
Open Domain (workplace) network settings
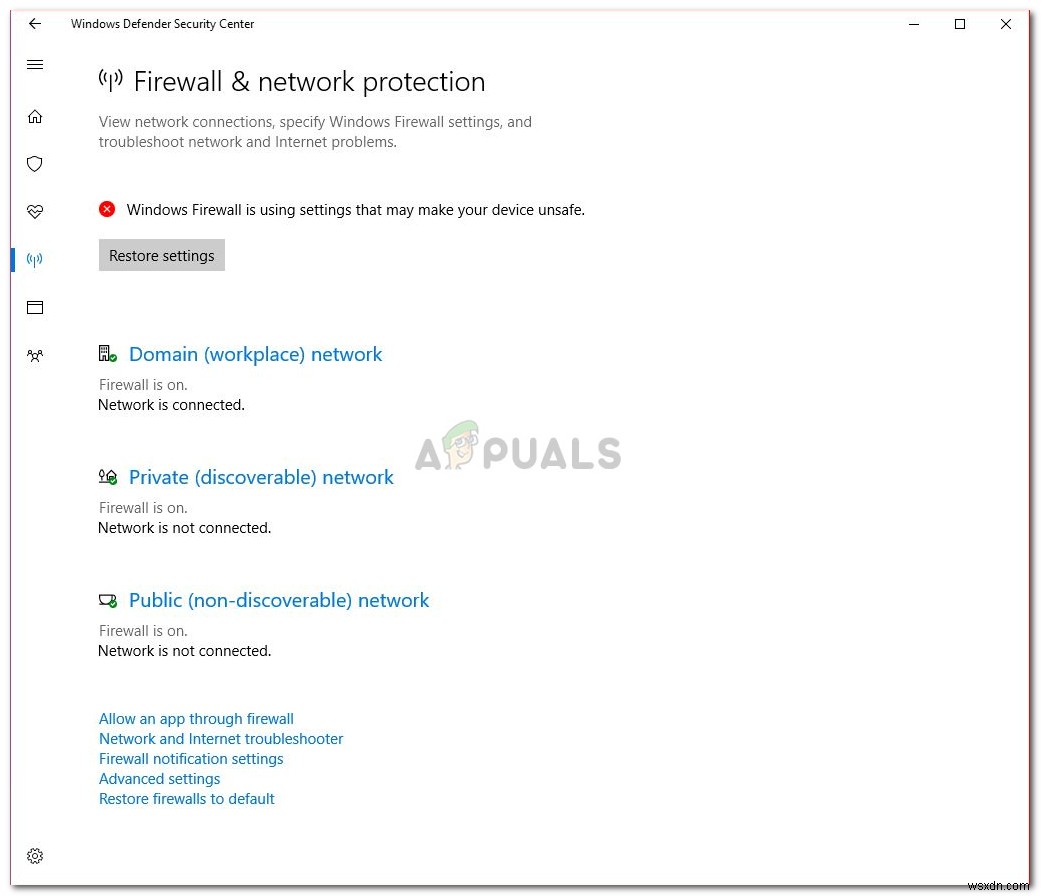pyautogui.click(x=255, y=354)
